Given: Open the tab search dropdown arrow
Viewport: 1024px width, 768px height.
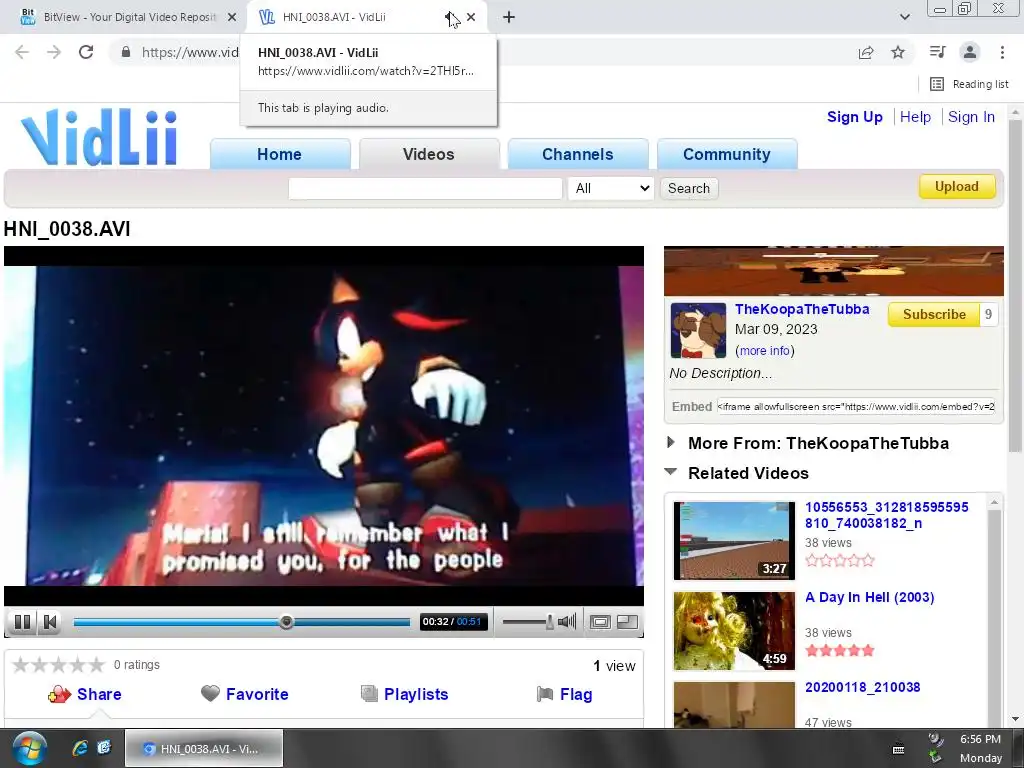Looking at the screenshot, I should click(x=904, y=17).
